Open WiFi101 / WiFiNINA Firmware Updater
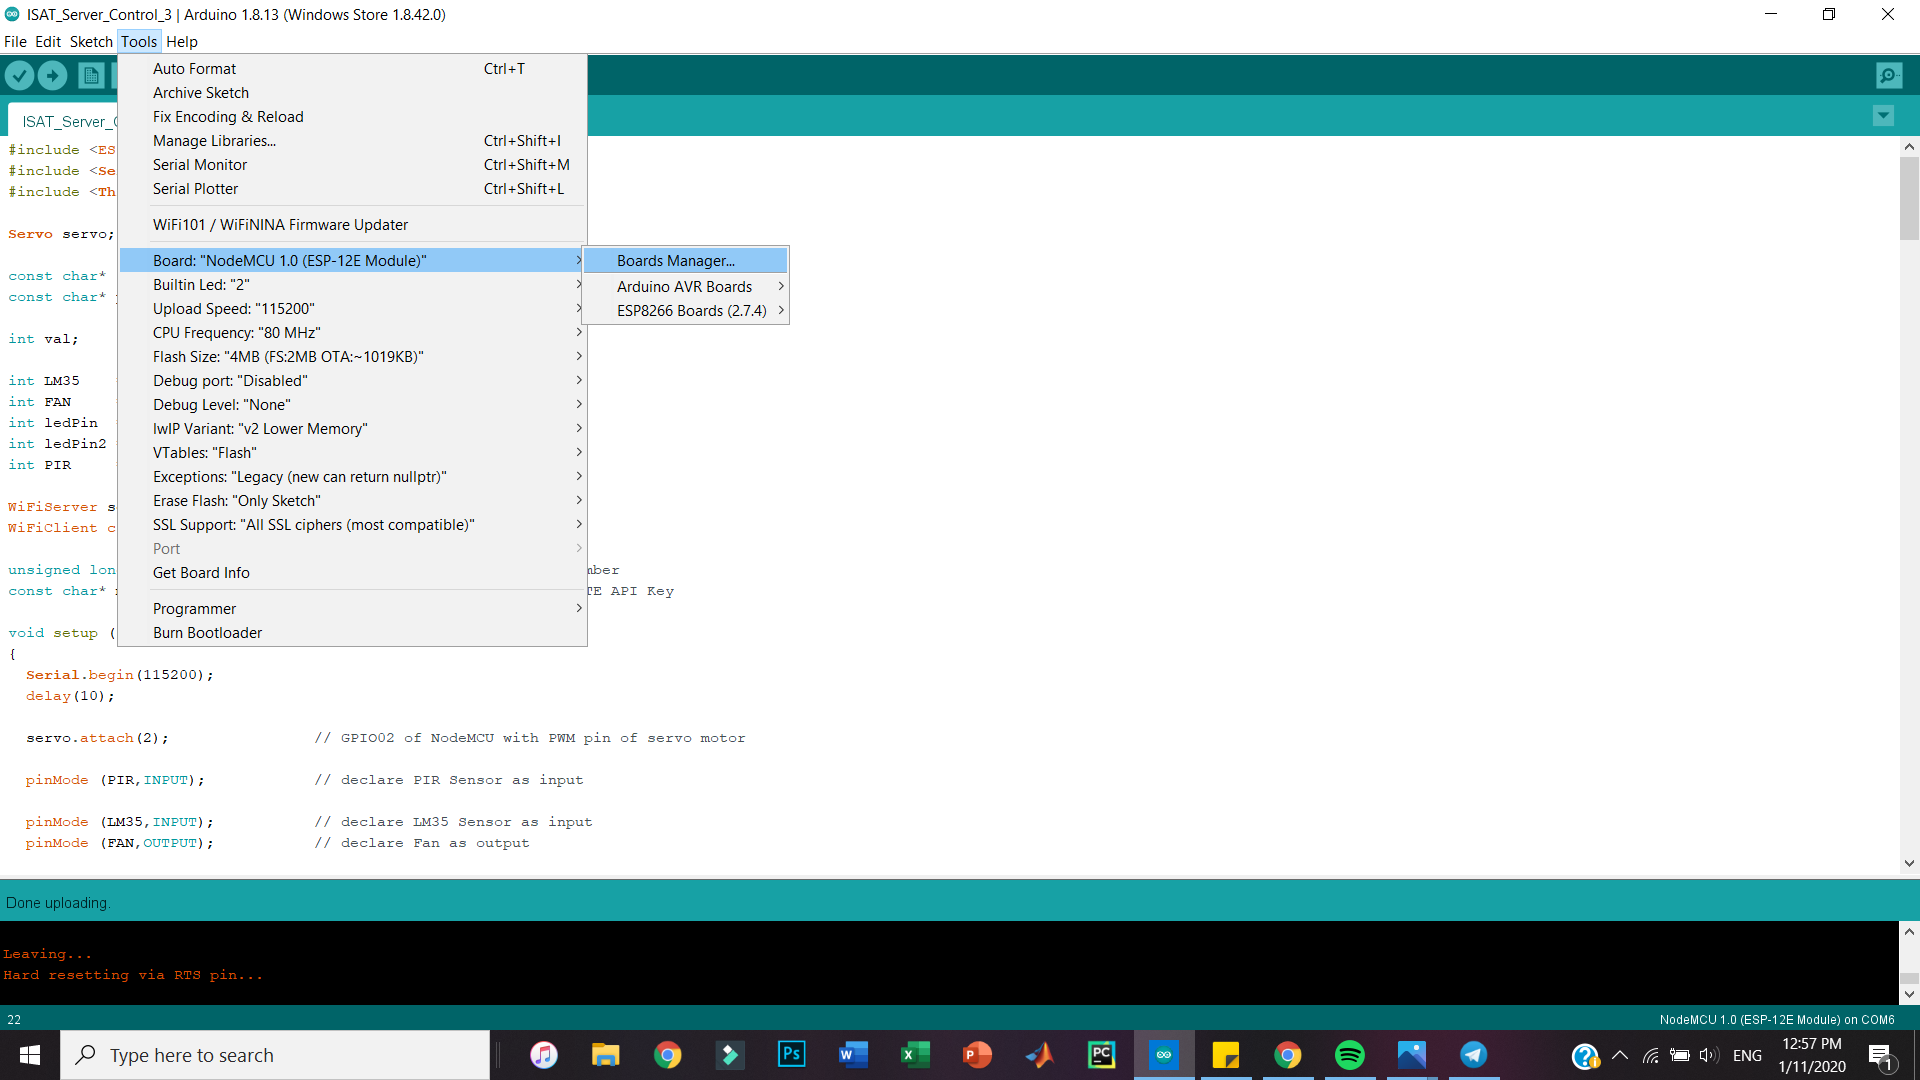 click(x=352, y=225)
